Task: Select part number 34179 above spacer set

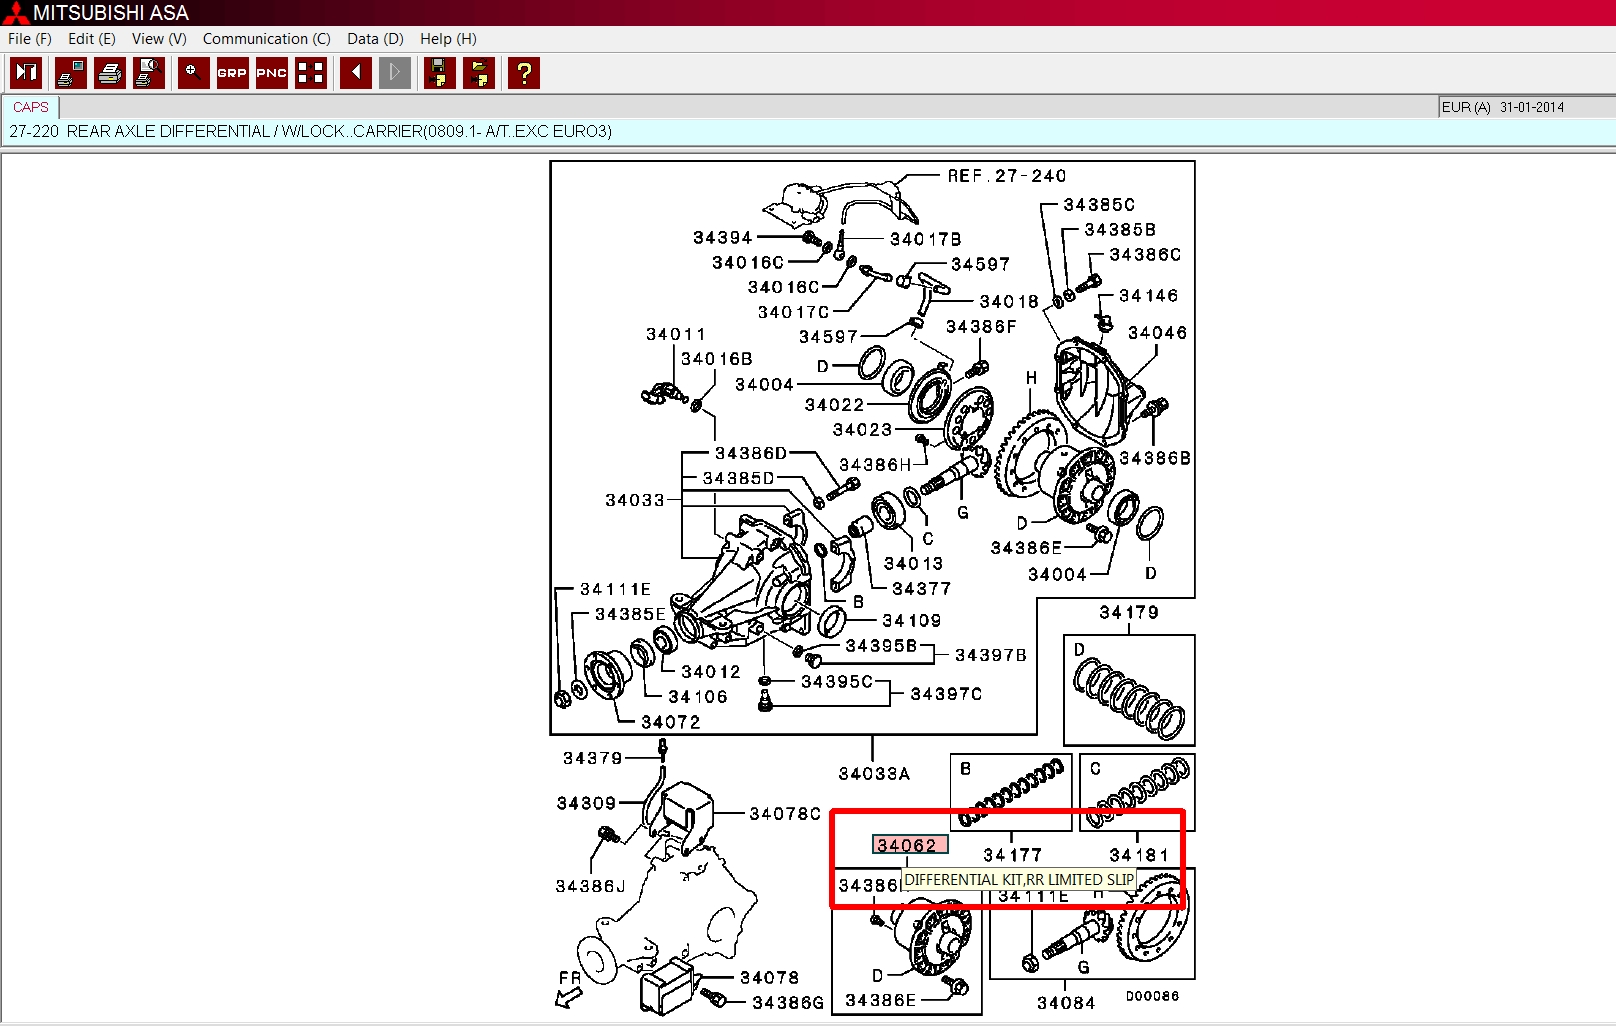Action: click(1129, 613)
